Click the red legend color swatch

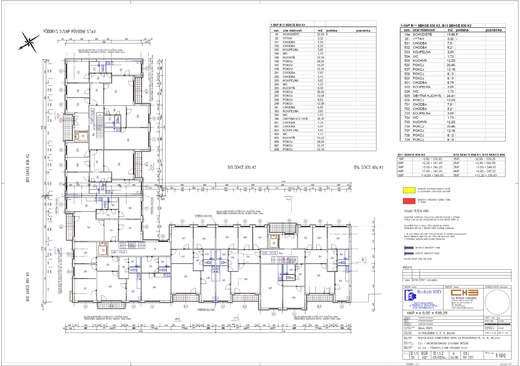(409, 201)
